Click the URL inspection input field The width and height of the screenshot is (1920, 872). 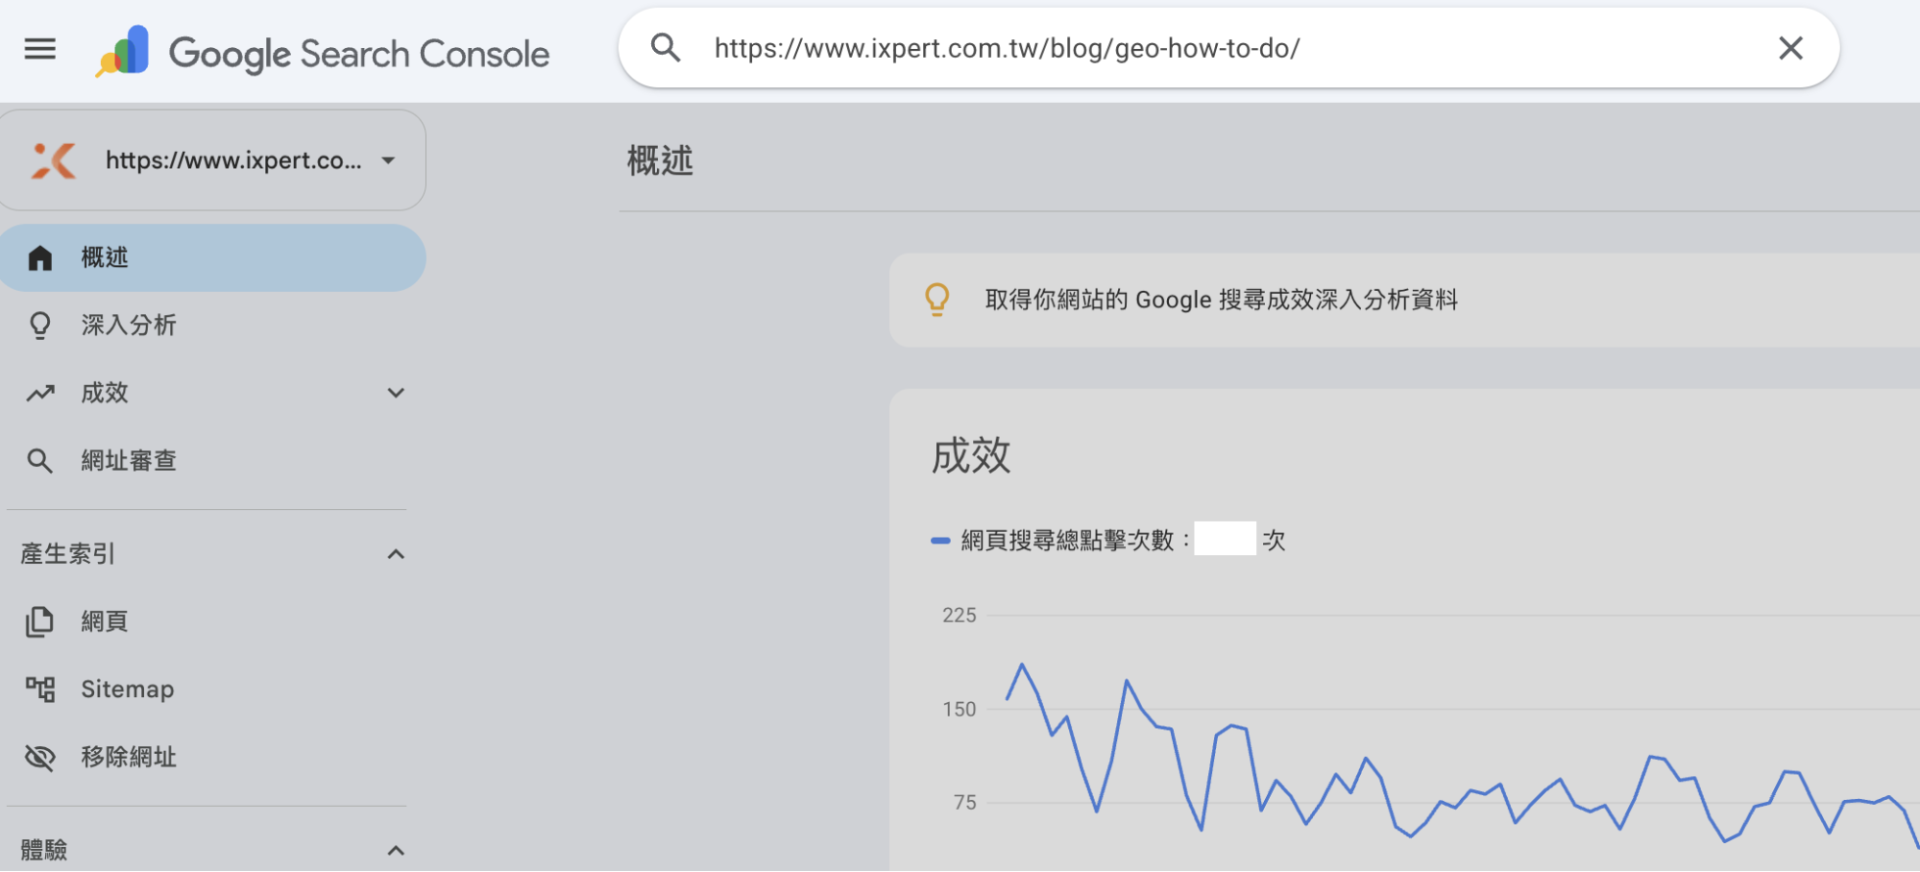click(x=1228, y=48)
